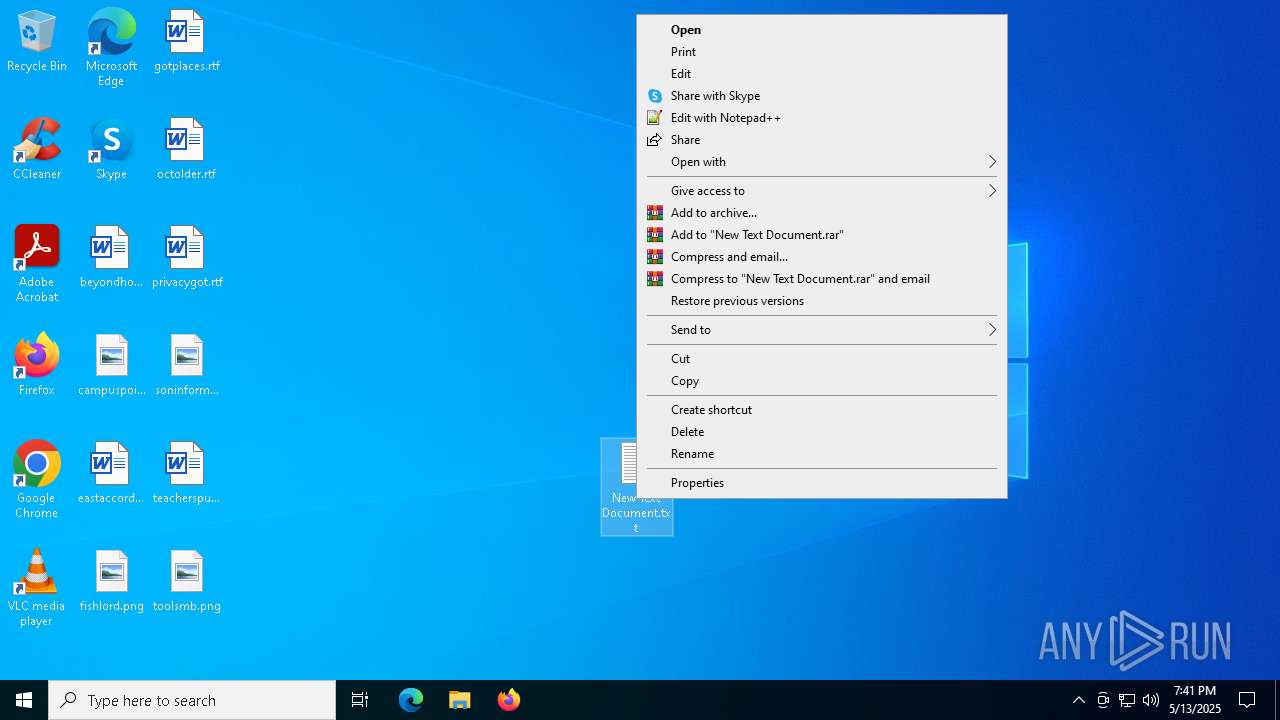The height and width of the screenshot is (720, 1280).
Task: Open the Windows Start menu
Action: pyautogui.click(x=24, y=700)
